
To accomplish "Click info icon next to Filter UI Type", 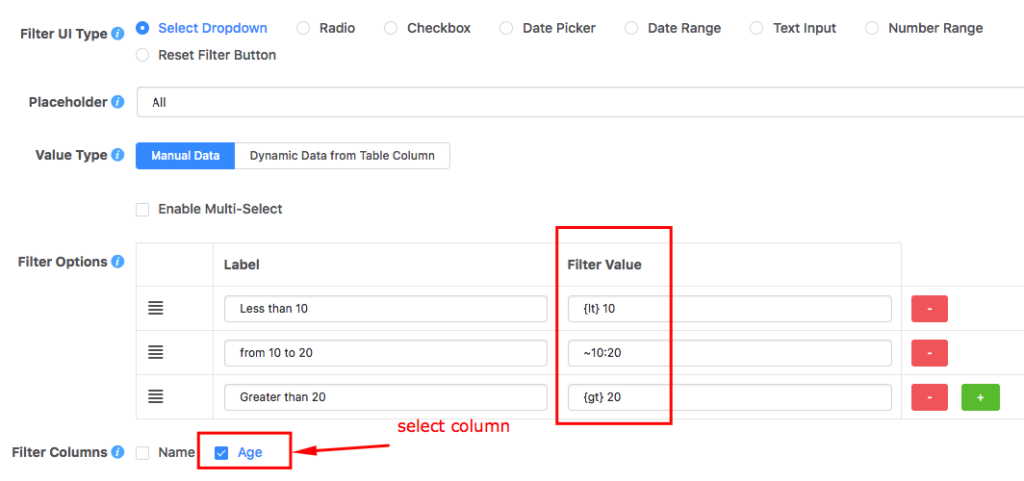I will point(118,34).
